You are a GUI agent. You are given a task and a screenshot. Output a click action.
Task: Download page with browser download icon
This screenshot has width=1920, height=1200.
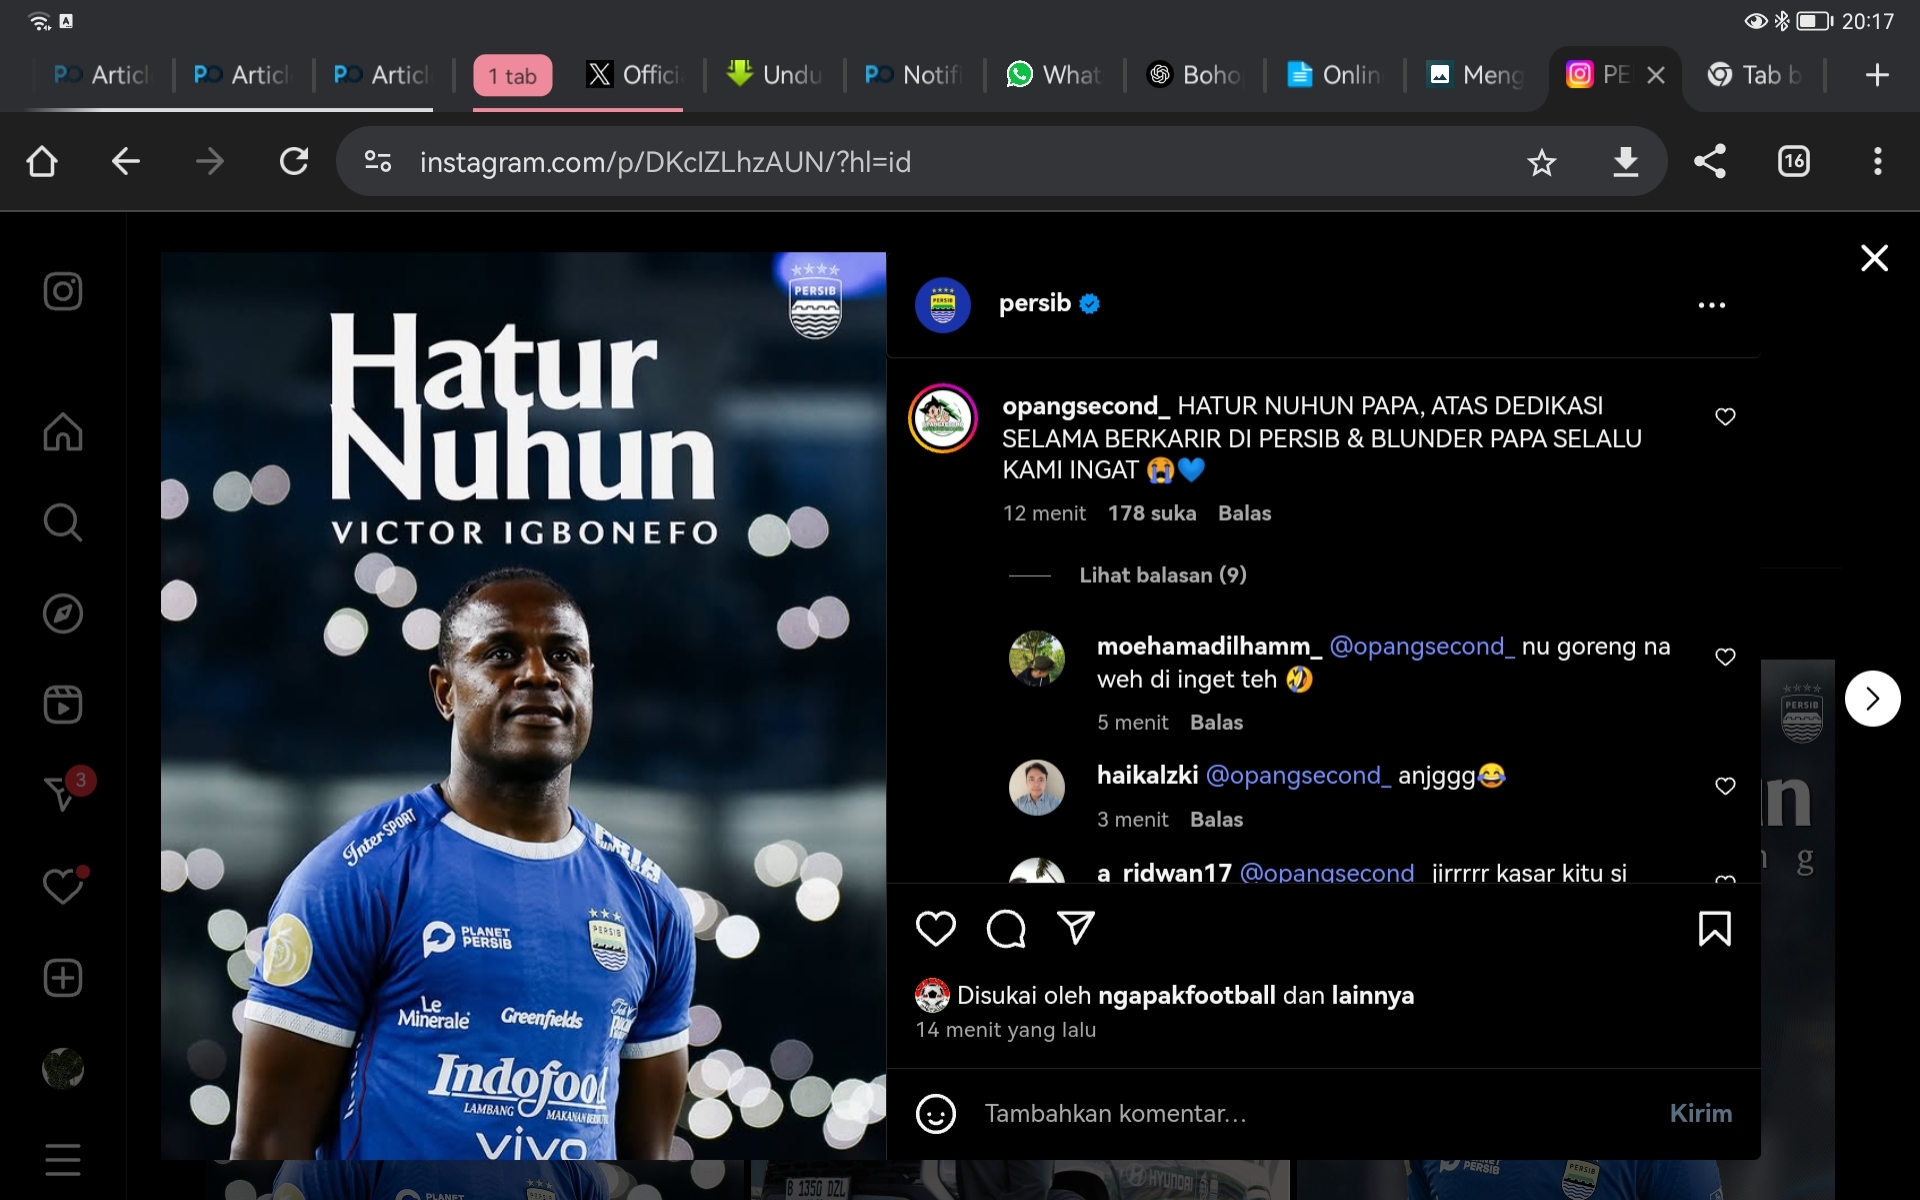click(1626, 161)
